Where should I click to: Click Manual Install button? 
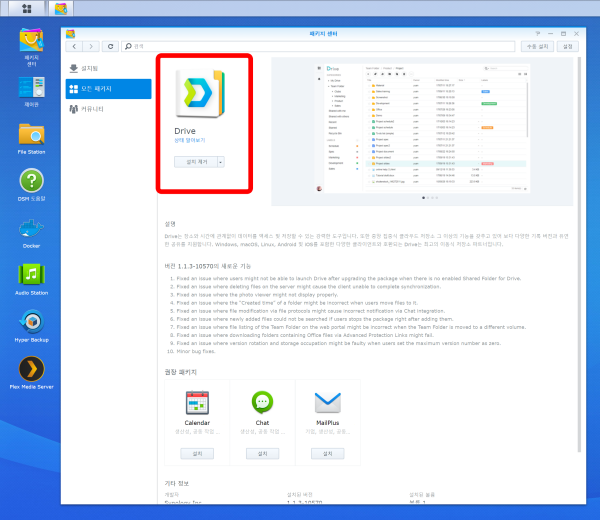click(x=537, y=46)
